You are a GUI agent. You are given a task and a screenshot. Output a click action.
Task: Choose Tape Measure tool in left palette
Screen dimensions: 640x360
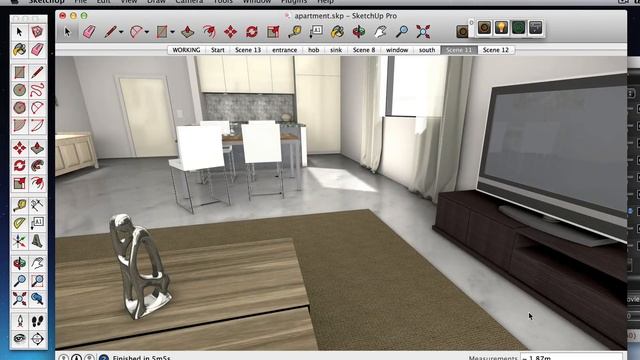(19, 205)
